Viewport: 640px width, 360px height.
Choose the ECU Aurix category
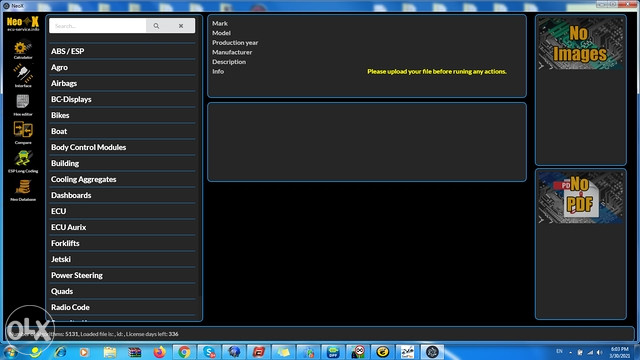(122, 227)
